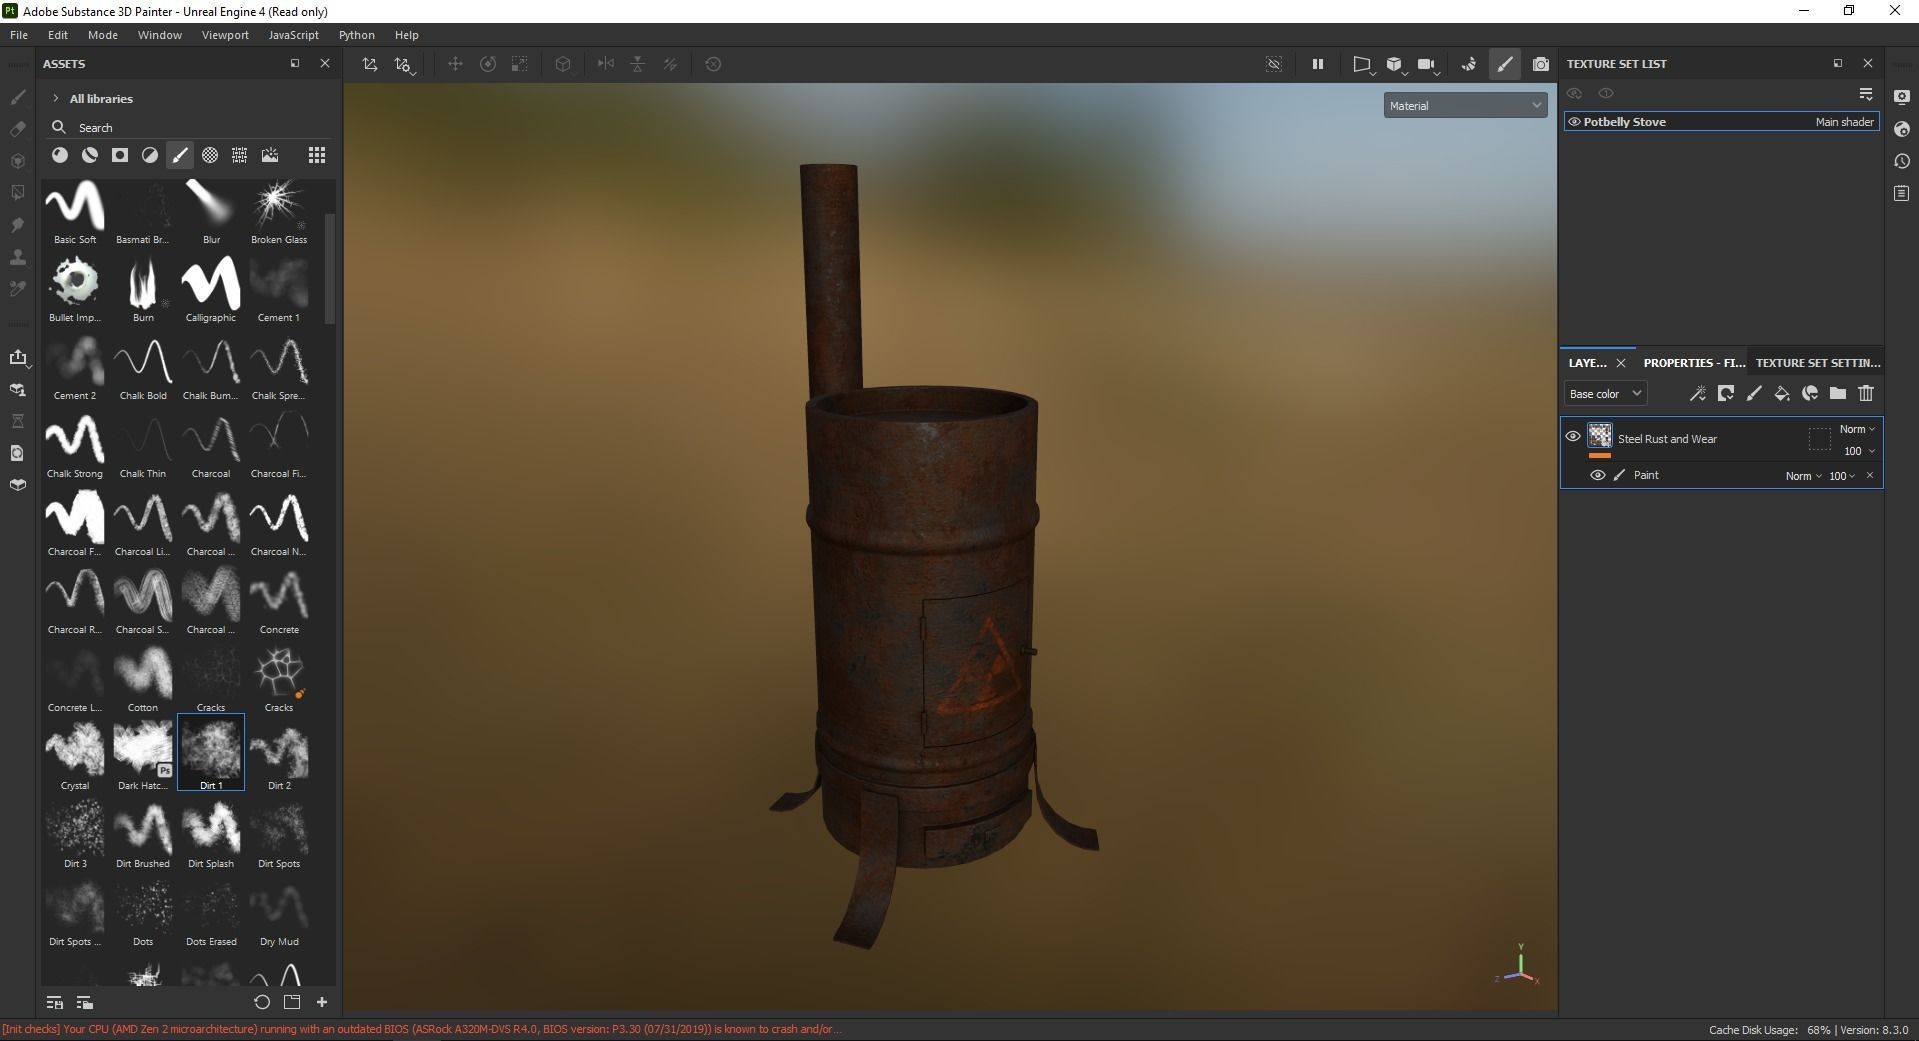Toggle Potbelly Stove texture set visibility
The height and width of the screenshot is (1041, 1919).
(1574, 122)
